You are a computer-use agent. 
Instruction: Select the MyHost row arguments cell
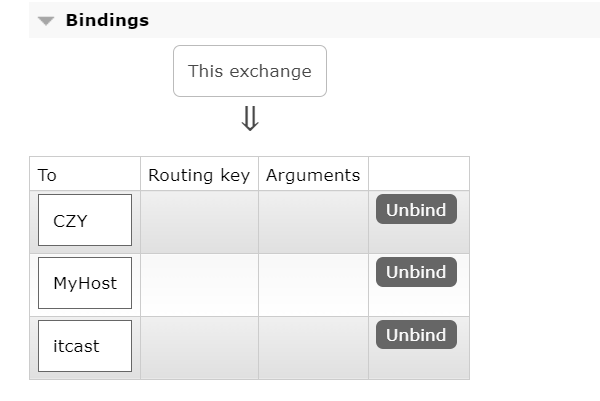pyautogui.click(x=313, y=284)
